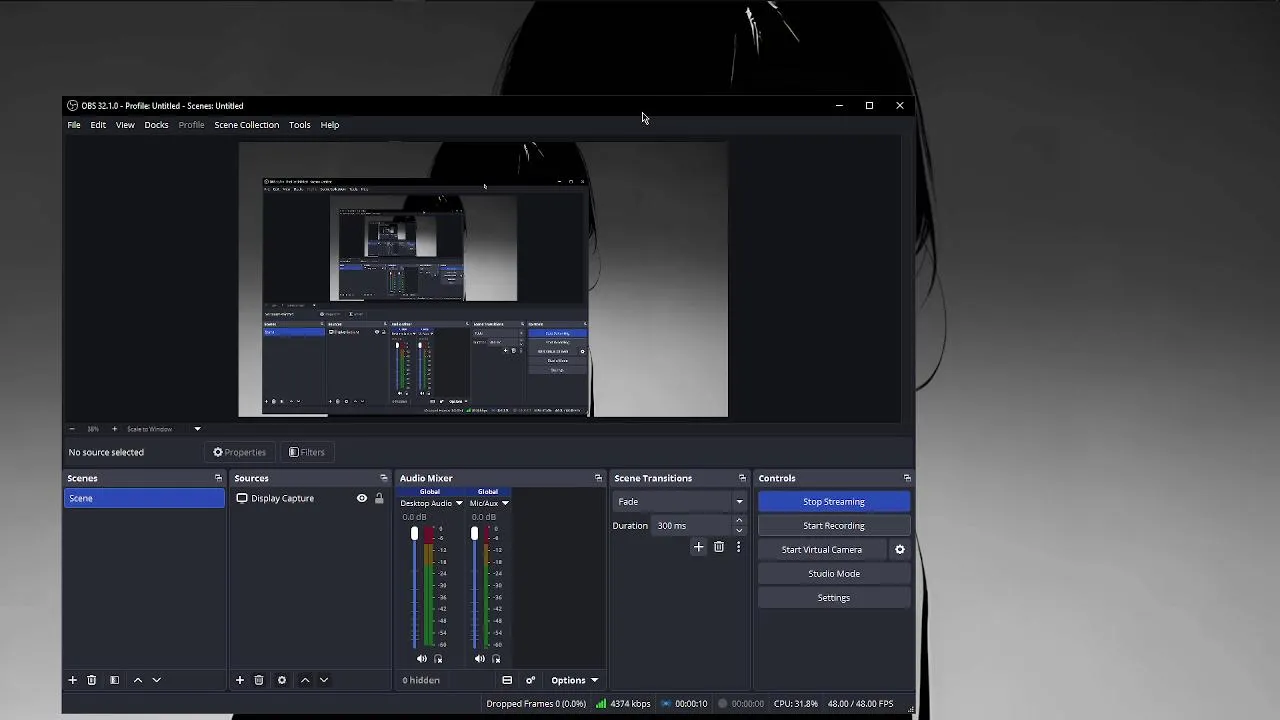Zoom out the preview with the minus icon

71,429
